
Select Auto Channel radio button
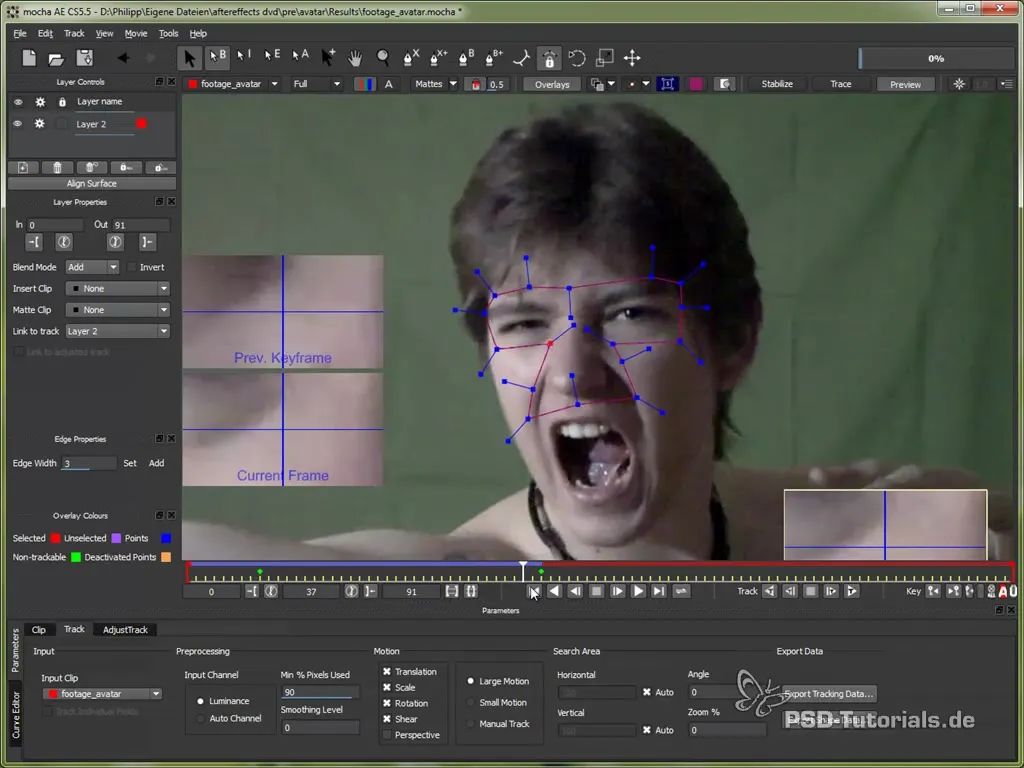(x=200, y=718)
